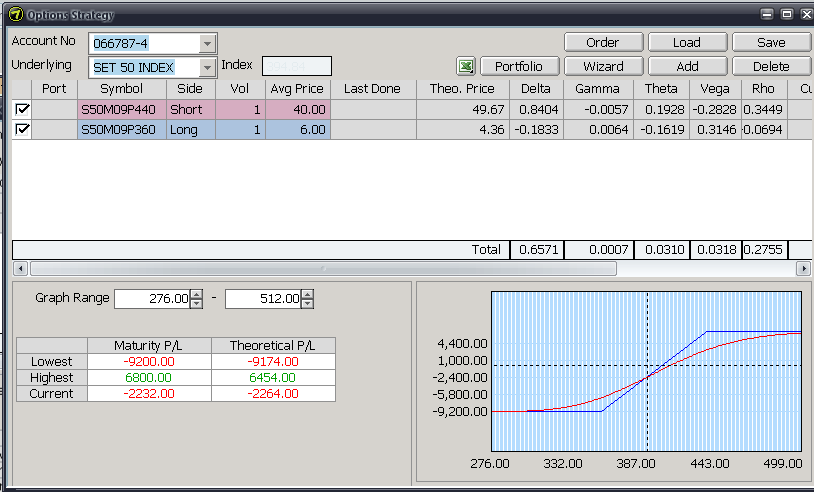Click the Load button
Screen dimensions: 814x492
[x=687, y=43]
